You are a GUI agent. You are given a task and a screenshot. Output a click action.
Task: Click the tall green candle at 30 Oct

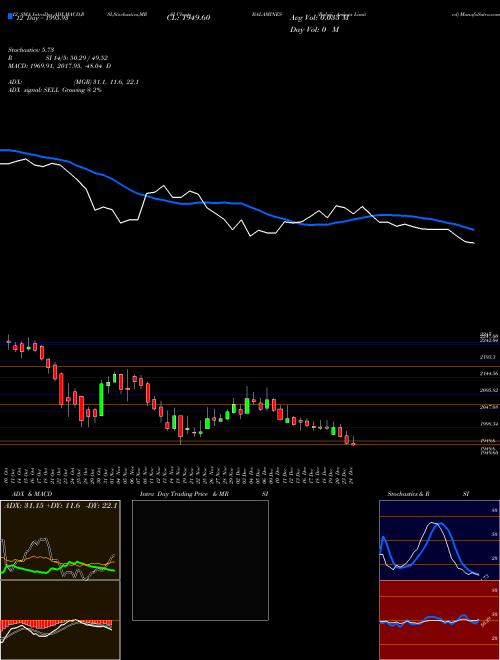[101, 399]
